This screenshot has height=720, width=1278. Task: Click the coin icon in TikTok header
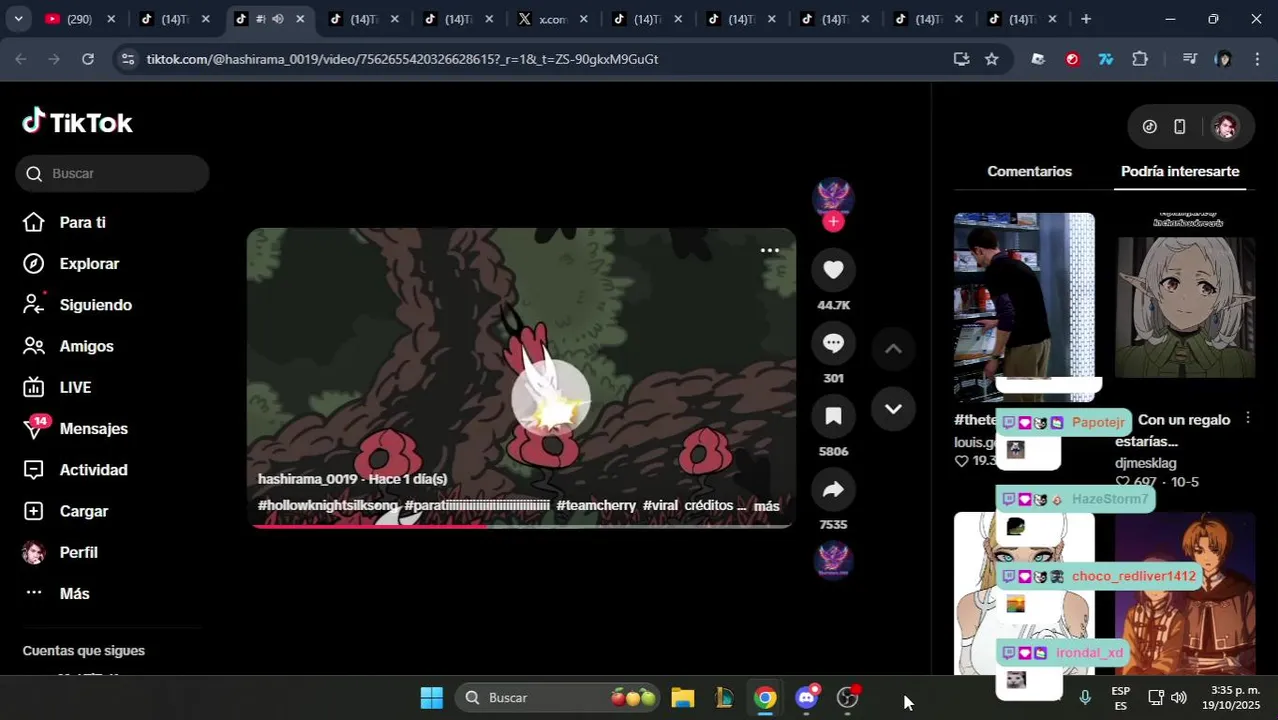1150,126
